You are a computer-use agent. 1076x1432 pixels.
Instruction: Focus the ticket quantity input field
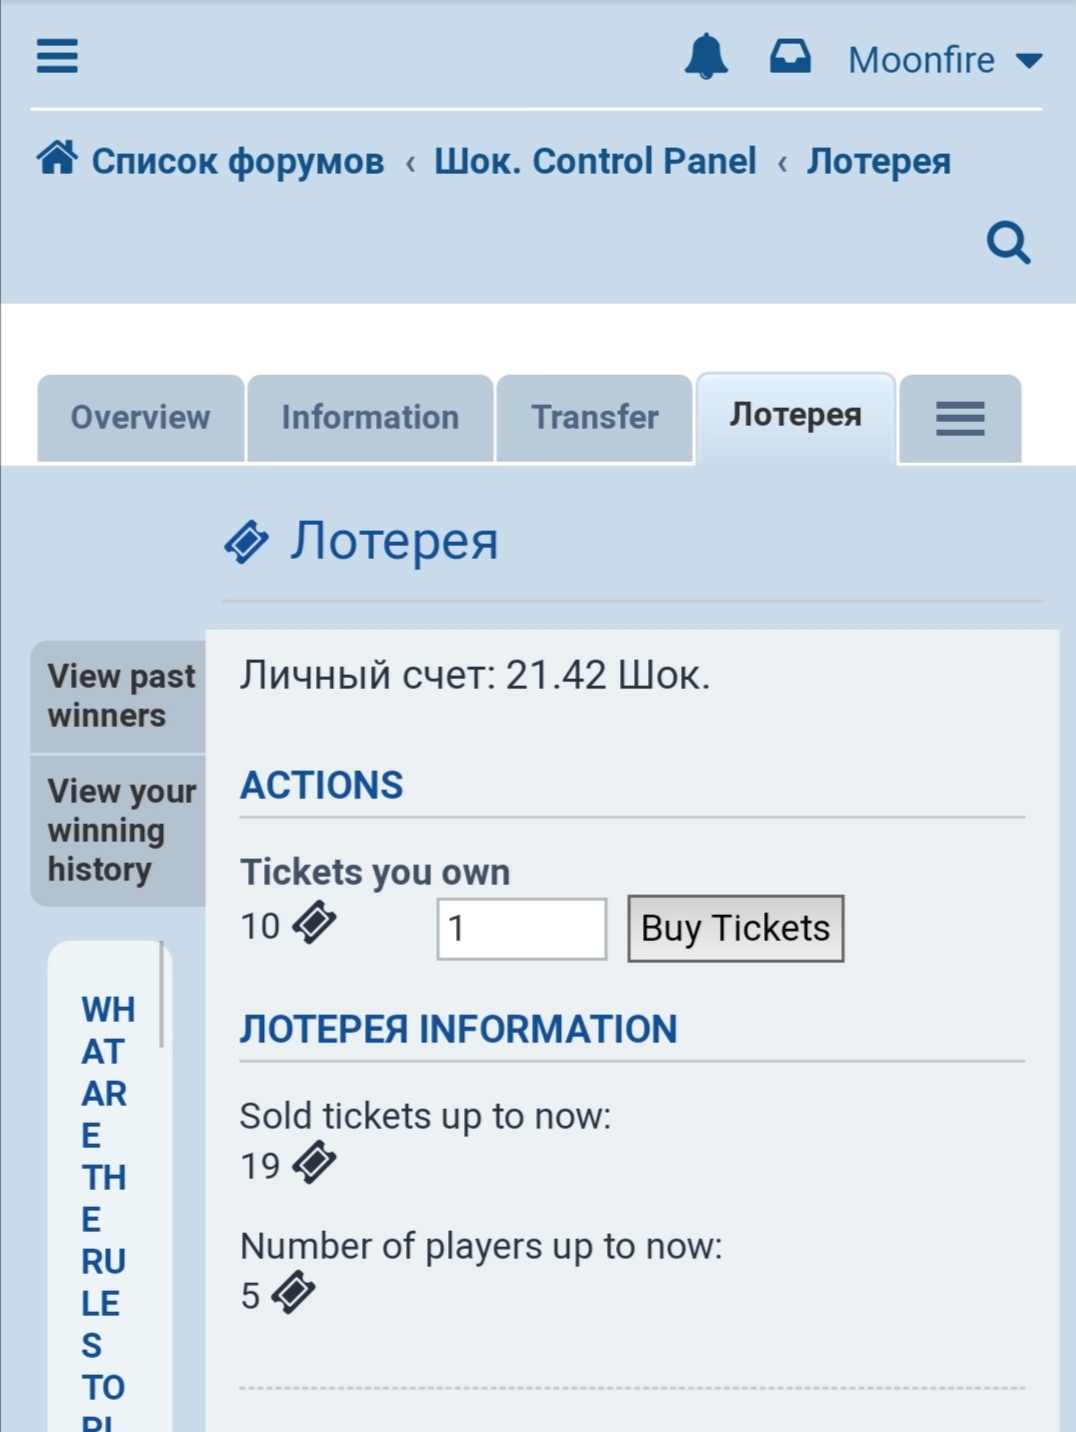tap(521, 929)
